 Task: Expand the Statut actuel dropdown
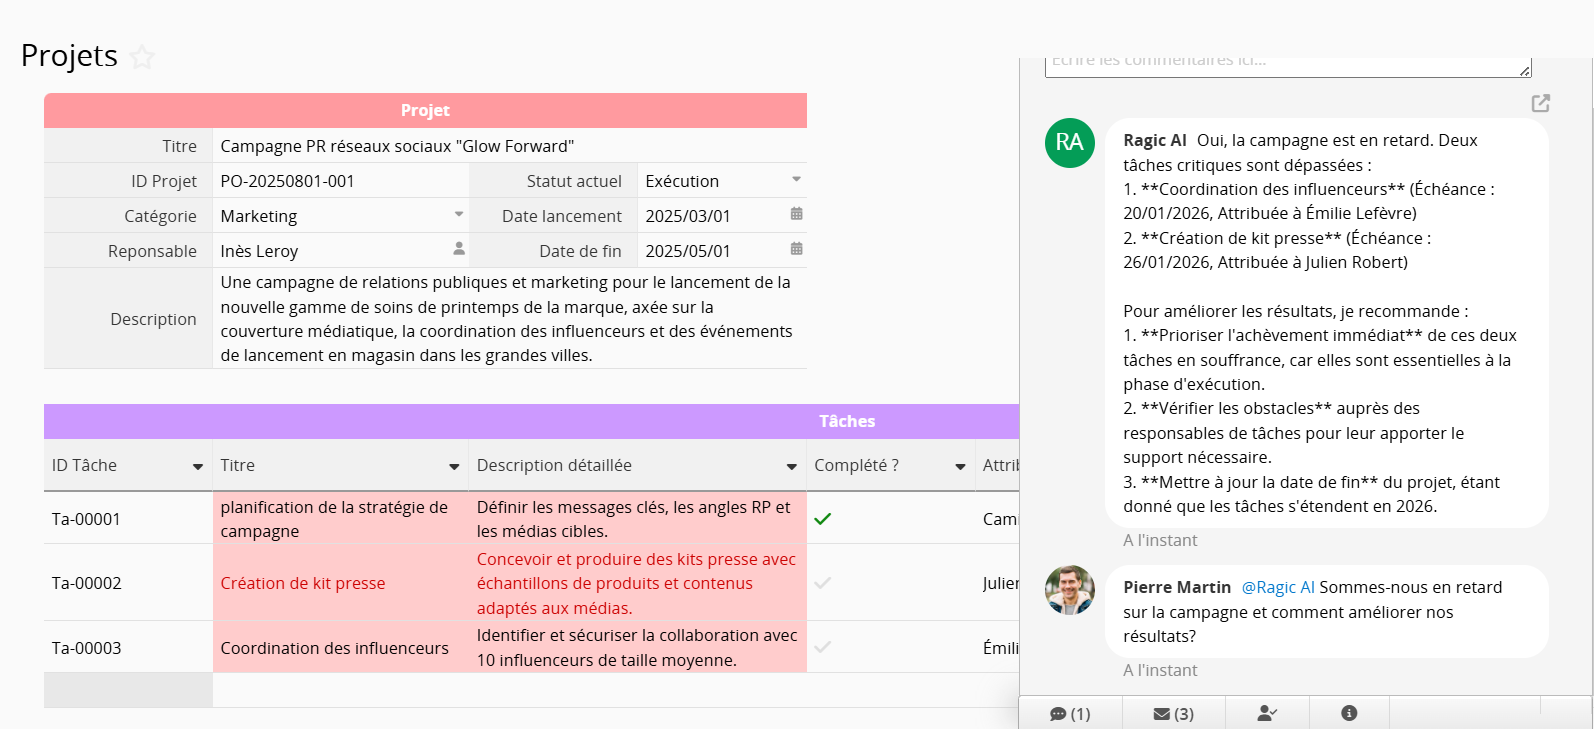(x=796, y=180)
